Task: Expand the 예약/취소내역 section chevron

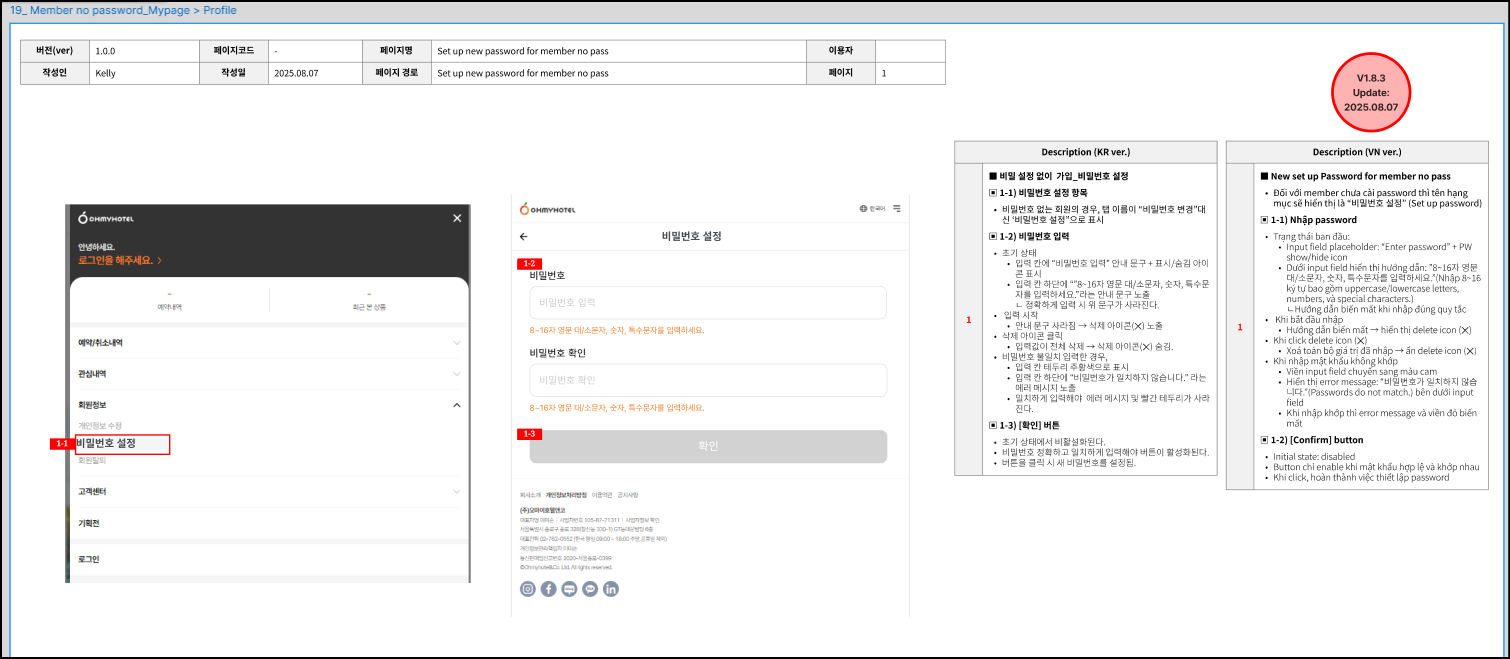Action: point(457,343)
